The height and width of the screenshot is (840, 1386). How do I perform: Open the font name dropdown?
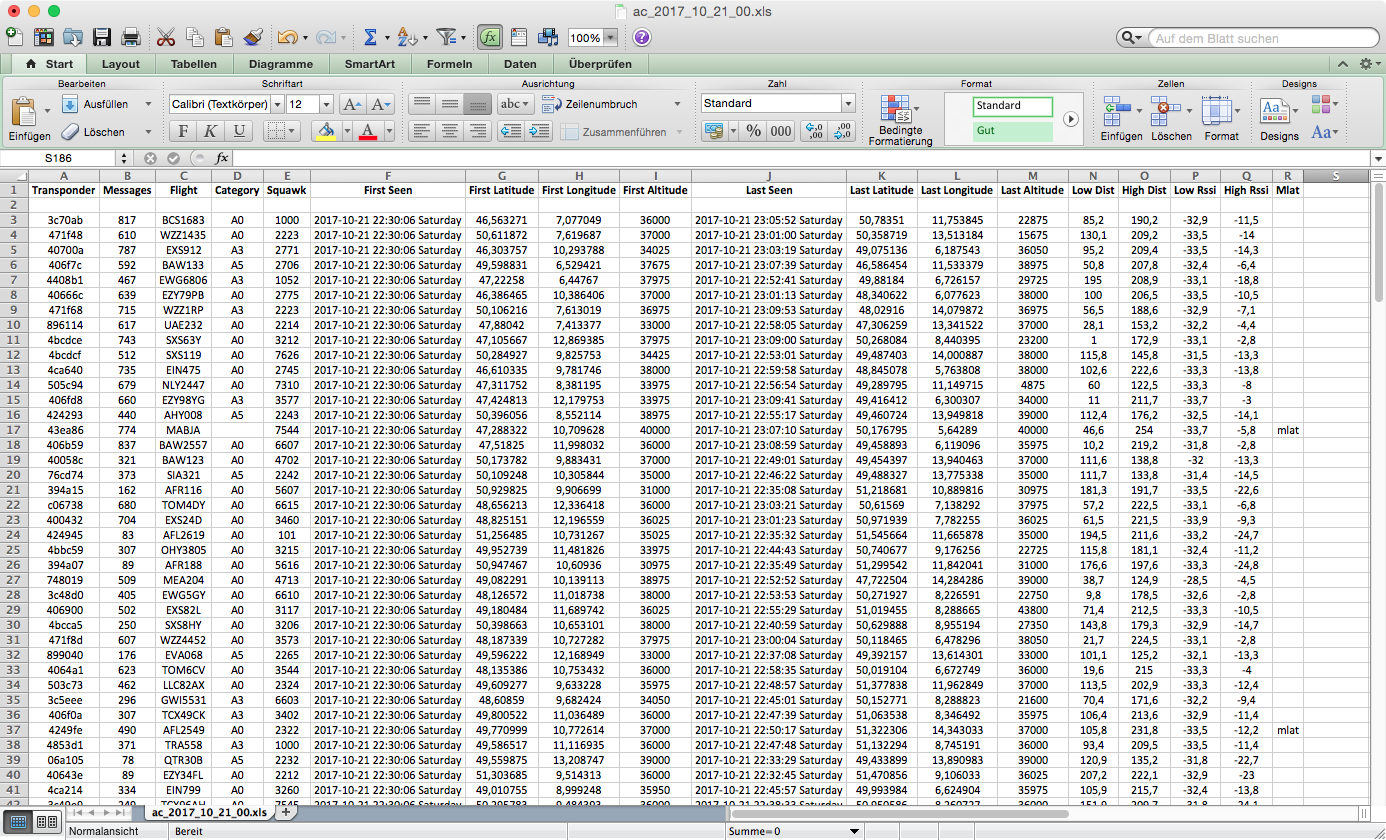[x=277, y=104]
